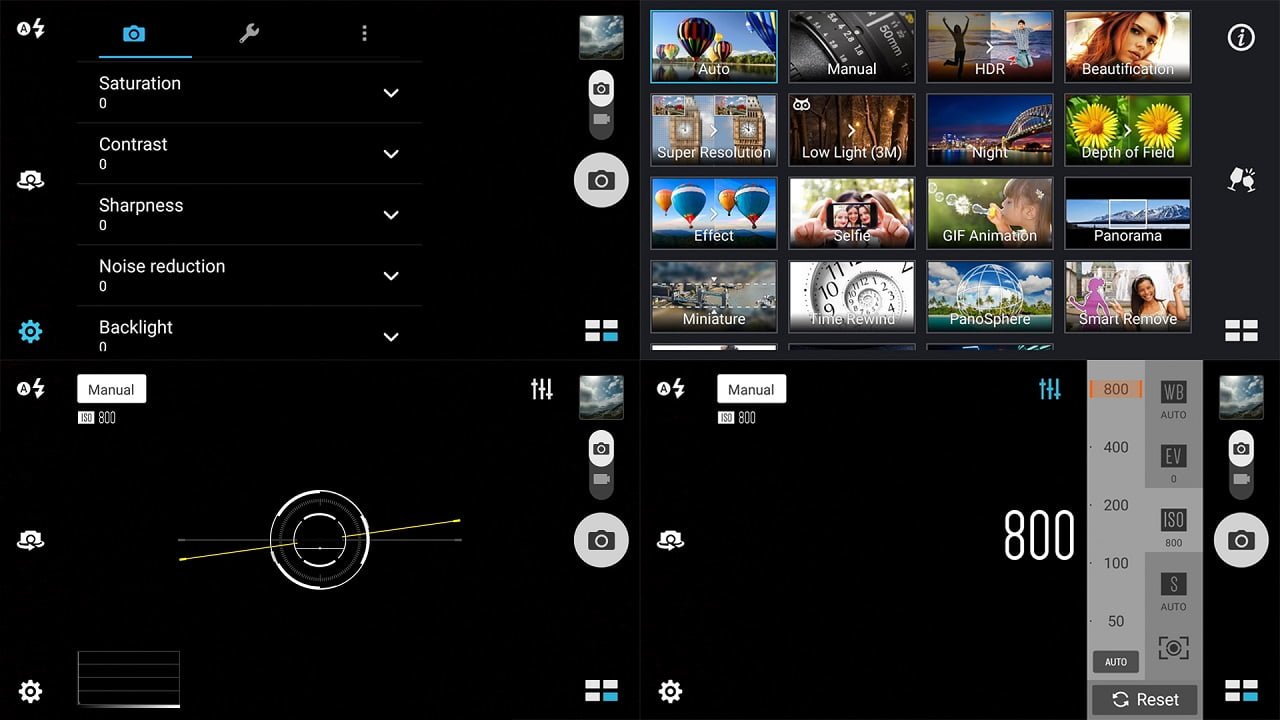
Task: Show manual controls using white sliders icon
Action: (x=541, y=389)
